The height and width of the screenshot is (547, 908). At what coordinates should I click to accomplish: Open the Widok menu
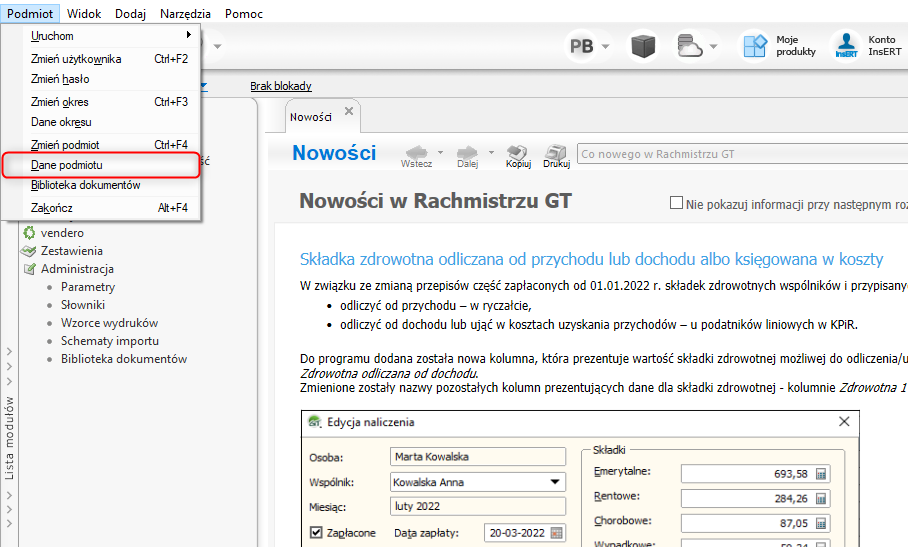(84, 13)
